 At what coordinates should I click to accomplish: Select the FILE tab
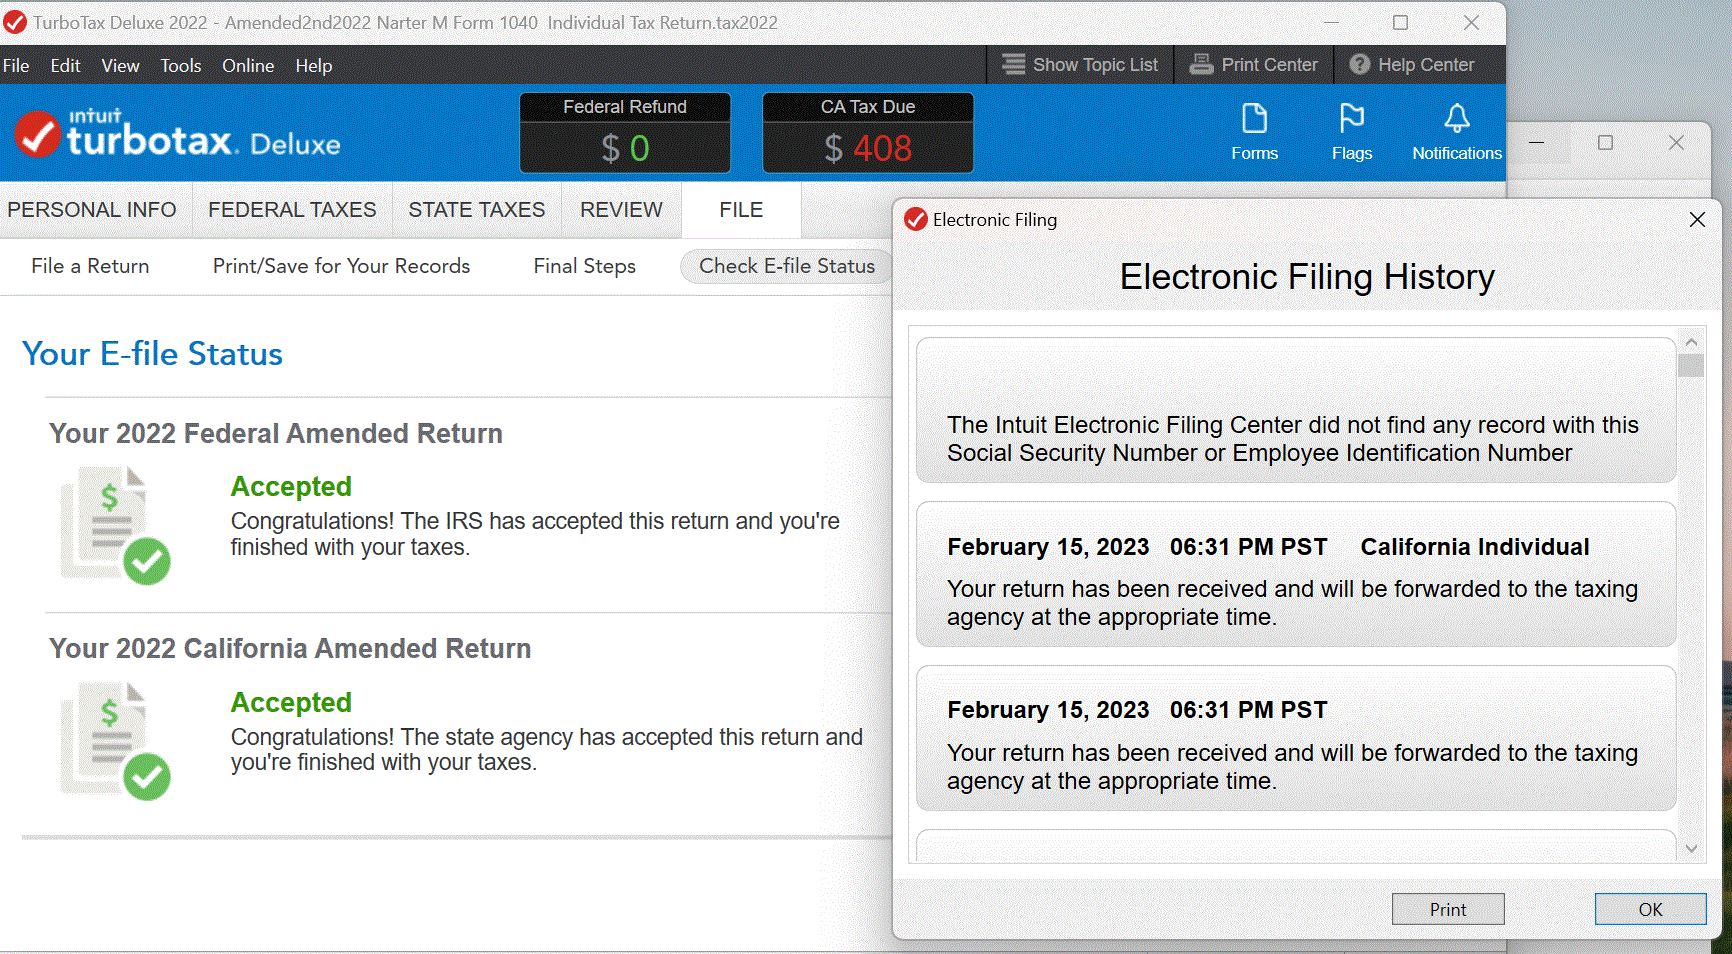(x=741, y=210)
